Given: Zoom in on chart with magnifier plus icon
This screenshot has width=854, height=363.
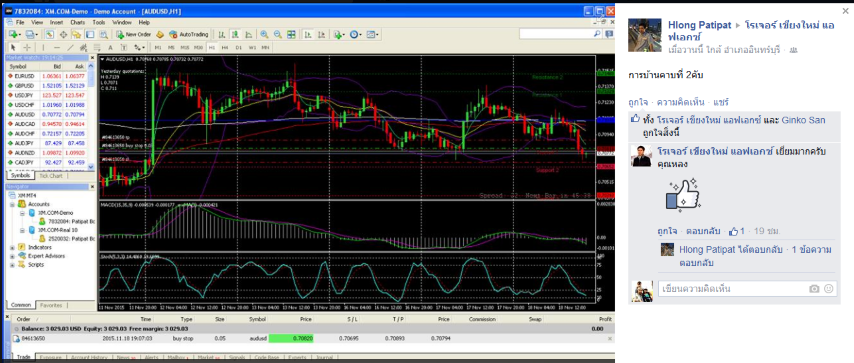Looking at the screenshot, I should click(265, 34).
